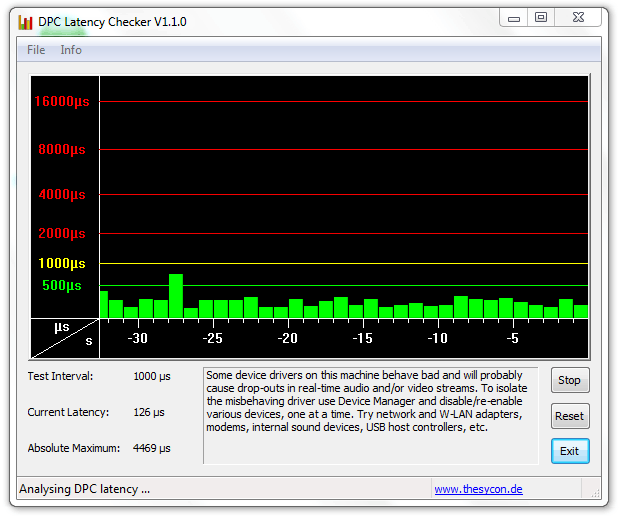This screenshot has width=619, height=516.
Task: Open the File menu
Action: pos(36,50)
